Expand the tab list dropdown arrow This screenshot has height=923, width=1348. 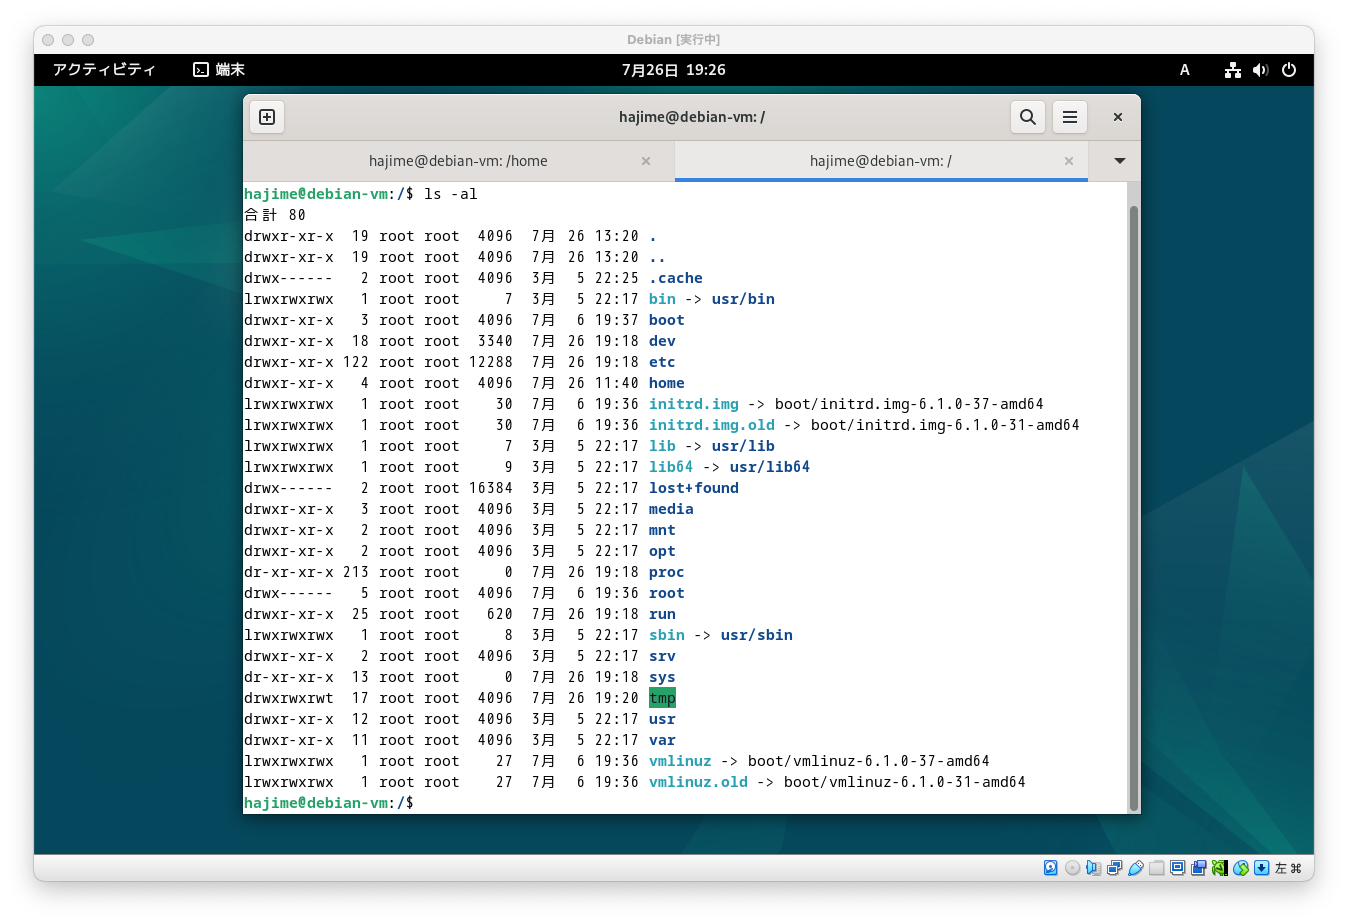point(1119,161)
